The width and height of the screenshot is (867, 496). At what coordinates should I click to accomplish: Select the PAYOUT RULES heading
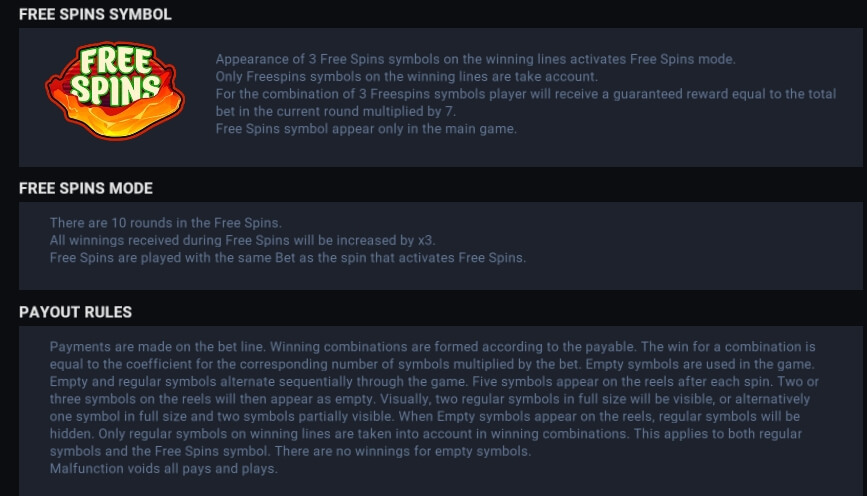[75, 312]
